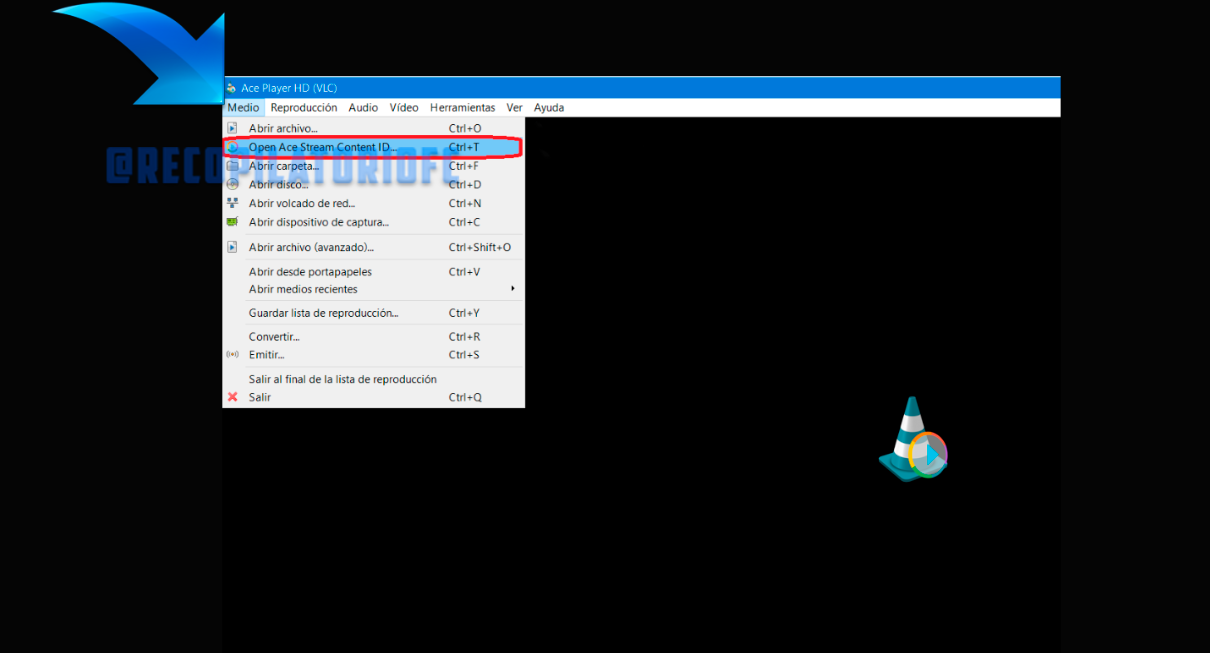1210x653 pixels.
Task: Click the network icon beside Abrir volcado
Action: point(233,203)
